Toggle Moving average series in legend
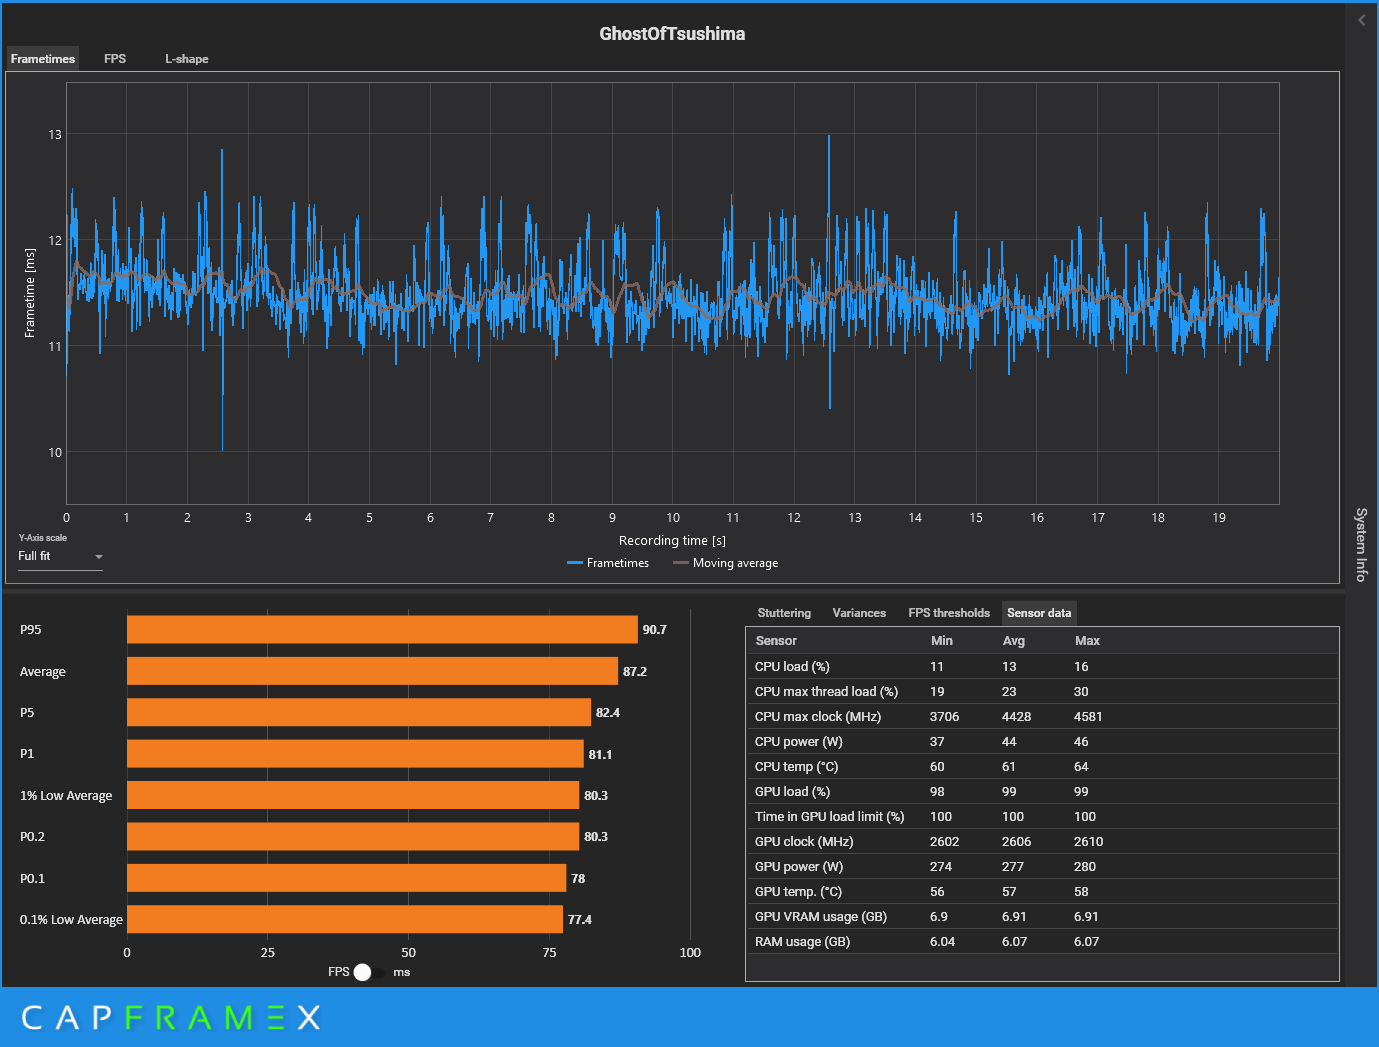Screen dimensions: 1379x1047 (726, 563)
